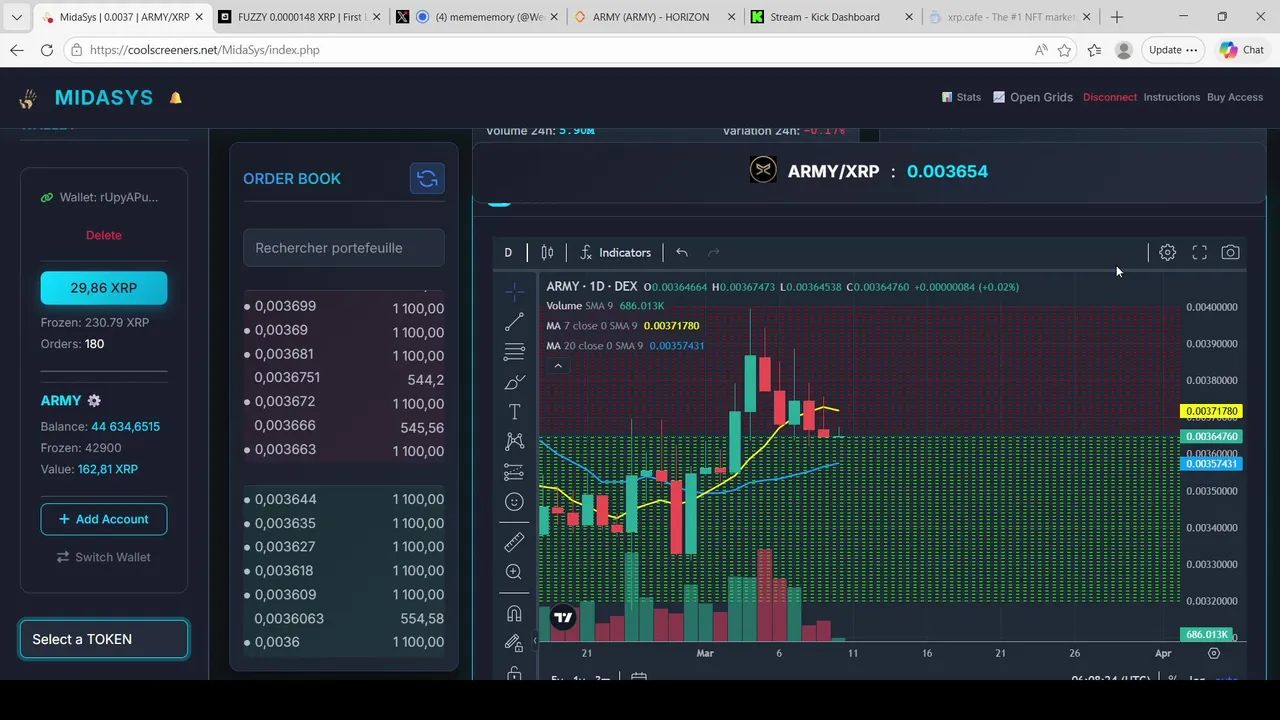This screenshot has width=1280, height=720.
Task: Select the brush drawing tool
Action: pos(514,382)
